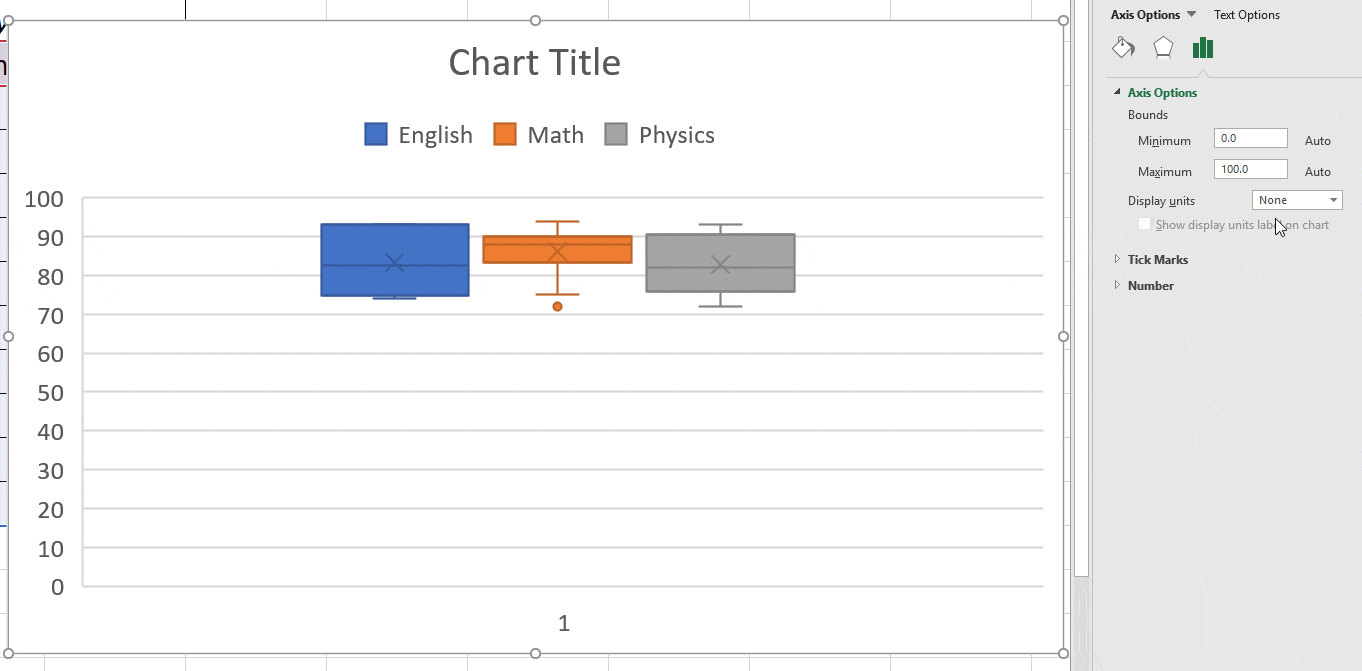Open the Fill & Line icon tab
1362x671 pixels.
pyautogui.click(x=1123, y=48)
